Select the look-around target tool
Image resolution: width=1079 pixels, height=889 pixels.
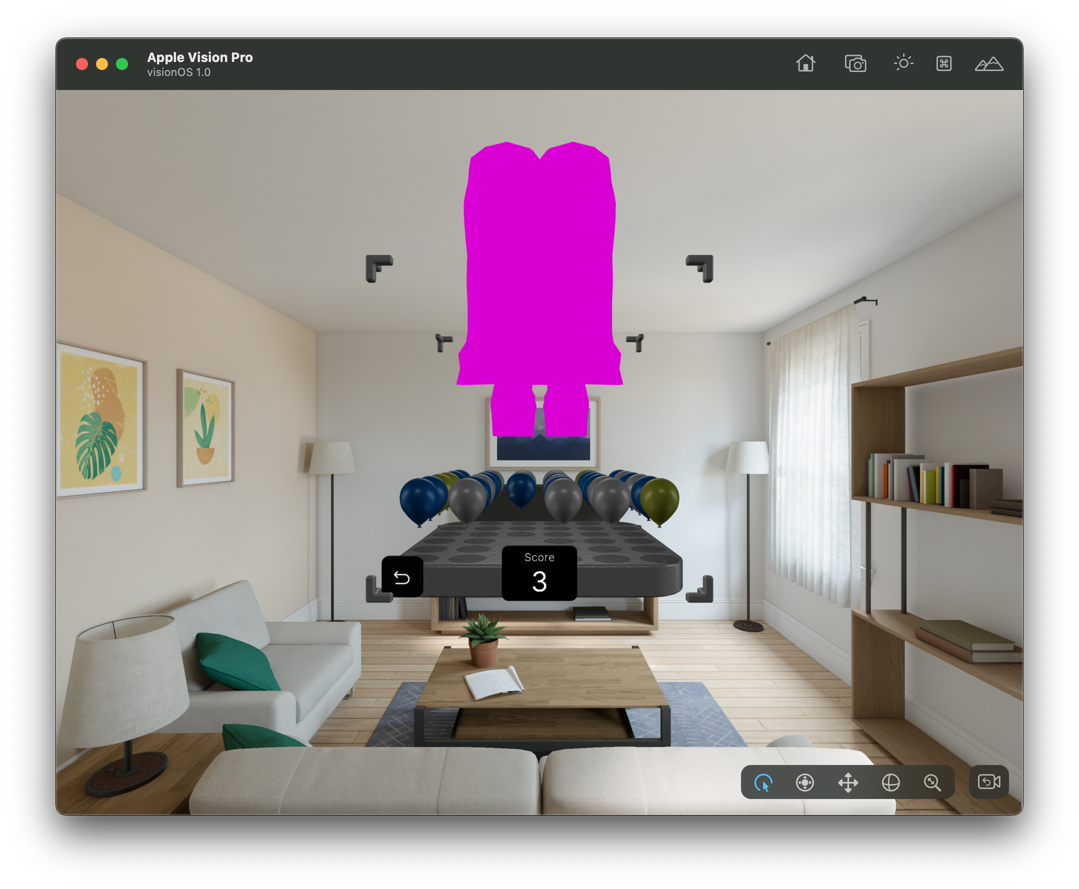[x=804, y=782]
